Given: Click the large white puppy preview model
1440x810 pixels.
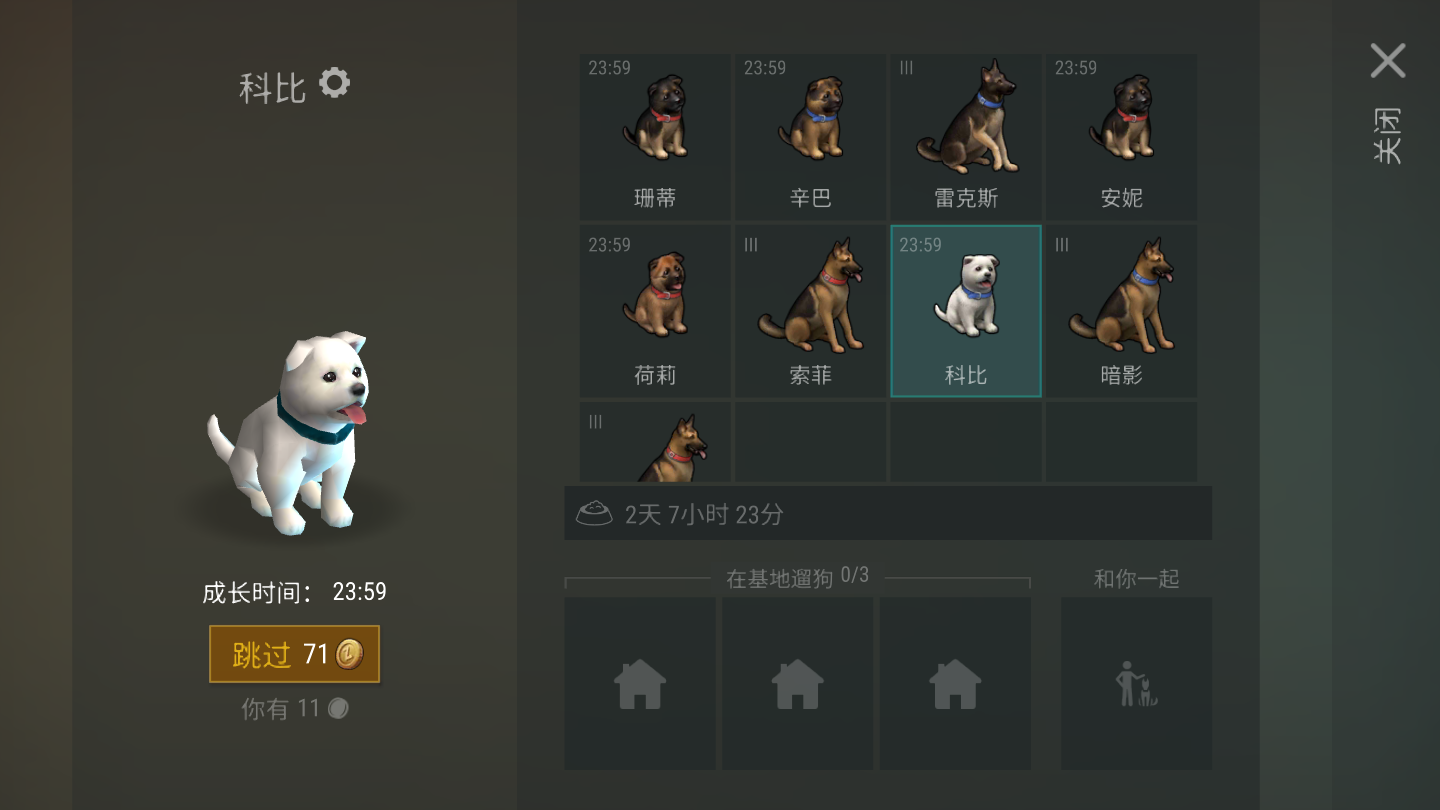Looking at the screenshot, I should point(292,433).
